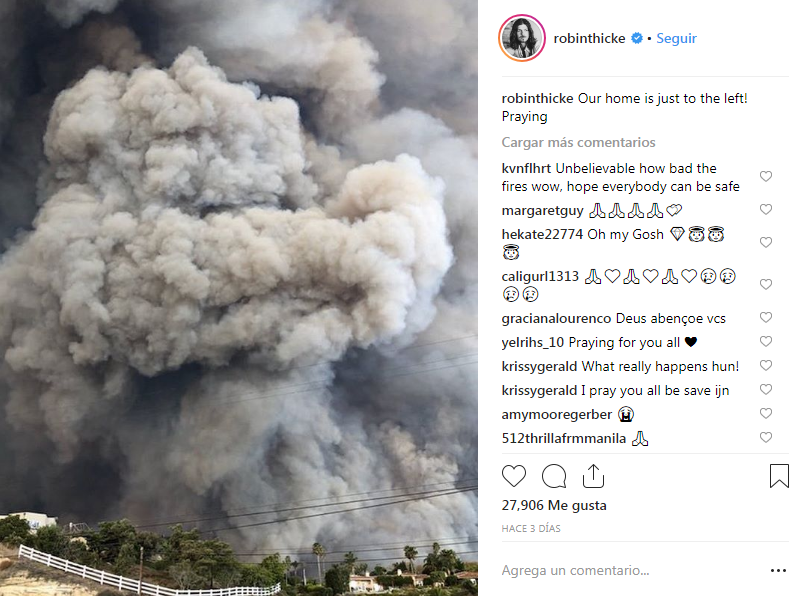Expand comments via Cargar más comentarios
Viewport: 794px width, 596px height.
pyautogui.click(x=578, y=142)
